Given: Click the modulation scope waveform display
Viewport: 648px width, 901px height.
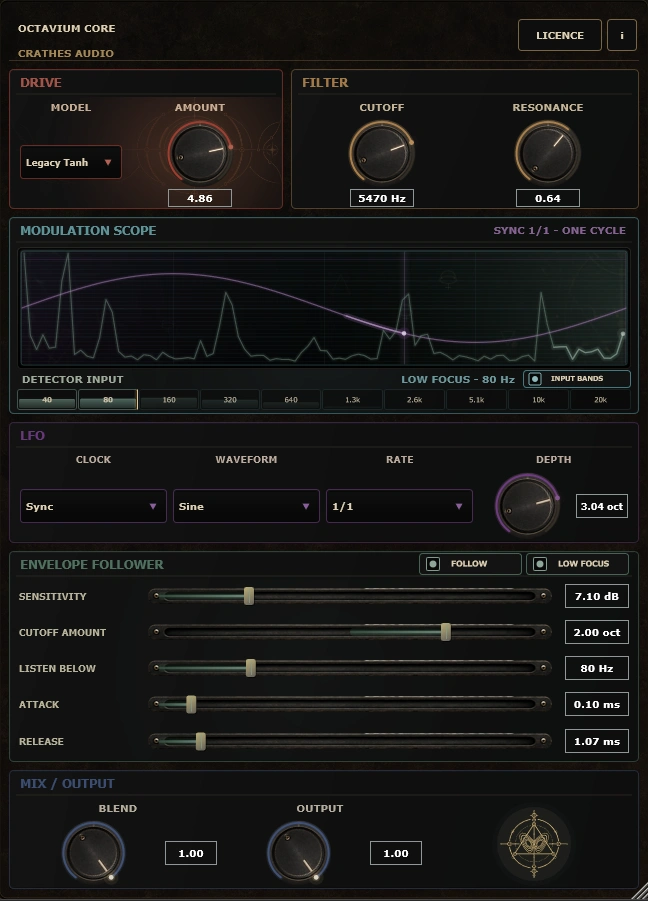Looking at the screenshot, I should click(324, 308).
